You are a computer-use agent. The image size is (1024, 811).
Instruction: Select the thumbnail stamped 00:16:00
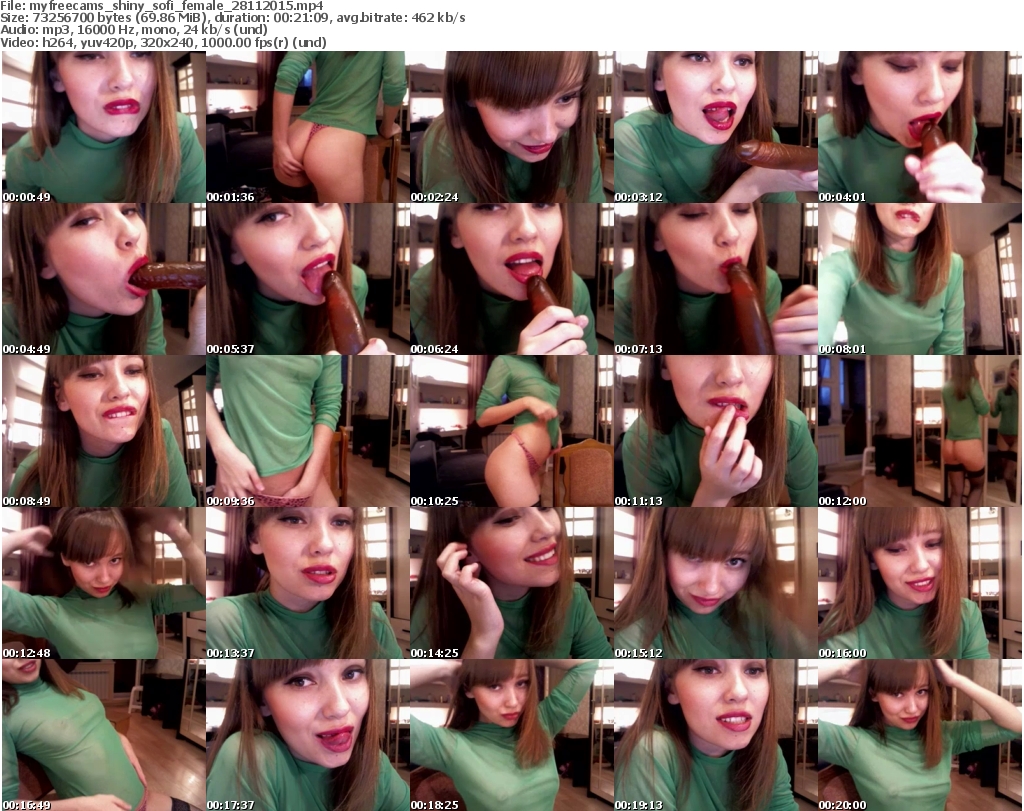tap(920, 583)
